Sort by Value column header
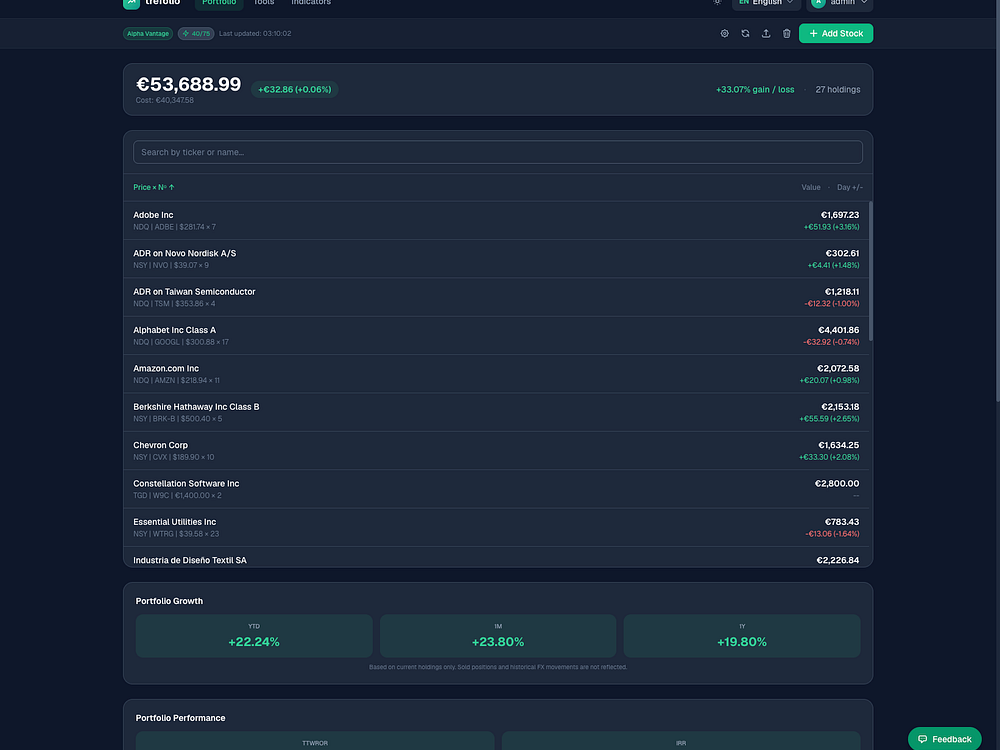The width and height of the screenshot is (1000, 750). [x=811, y=187]
